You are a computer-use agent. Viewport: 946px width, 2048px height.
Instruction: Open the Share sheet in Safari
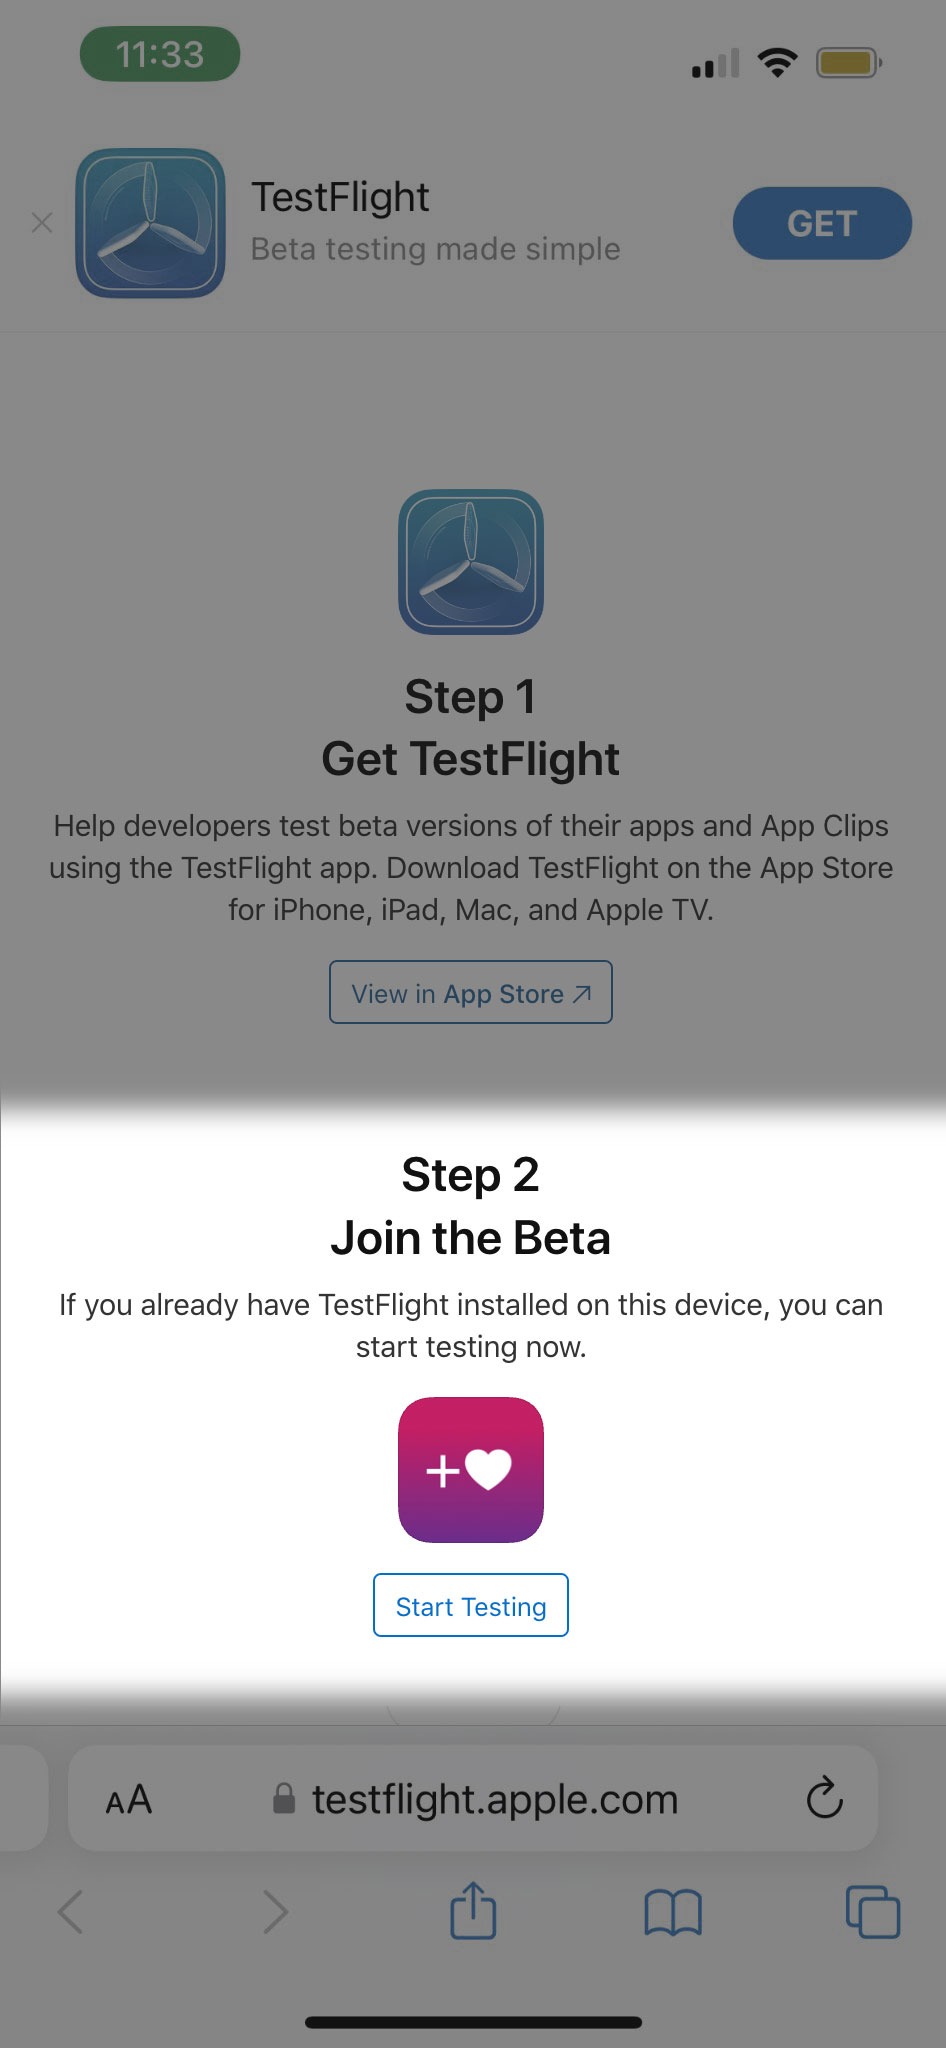click(471, 1911)
